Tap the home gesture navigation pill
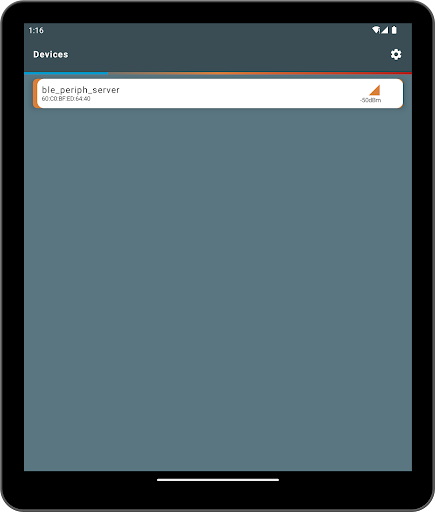Screen dimensions: 435x512 click(x=218, y=480)
